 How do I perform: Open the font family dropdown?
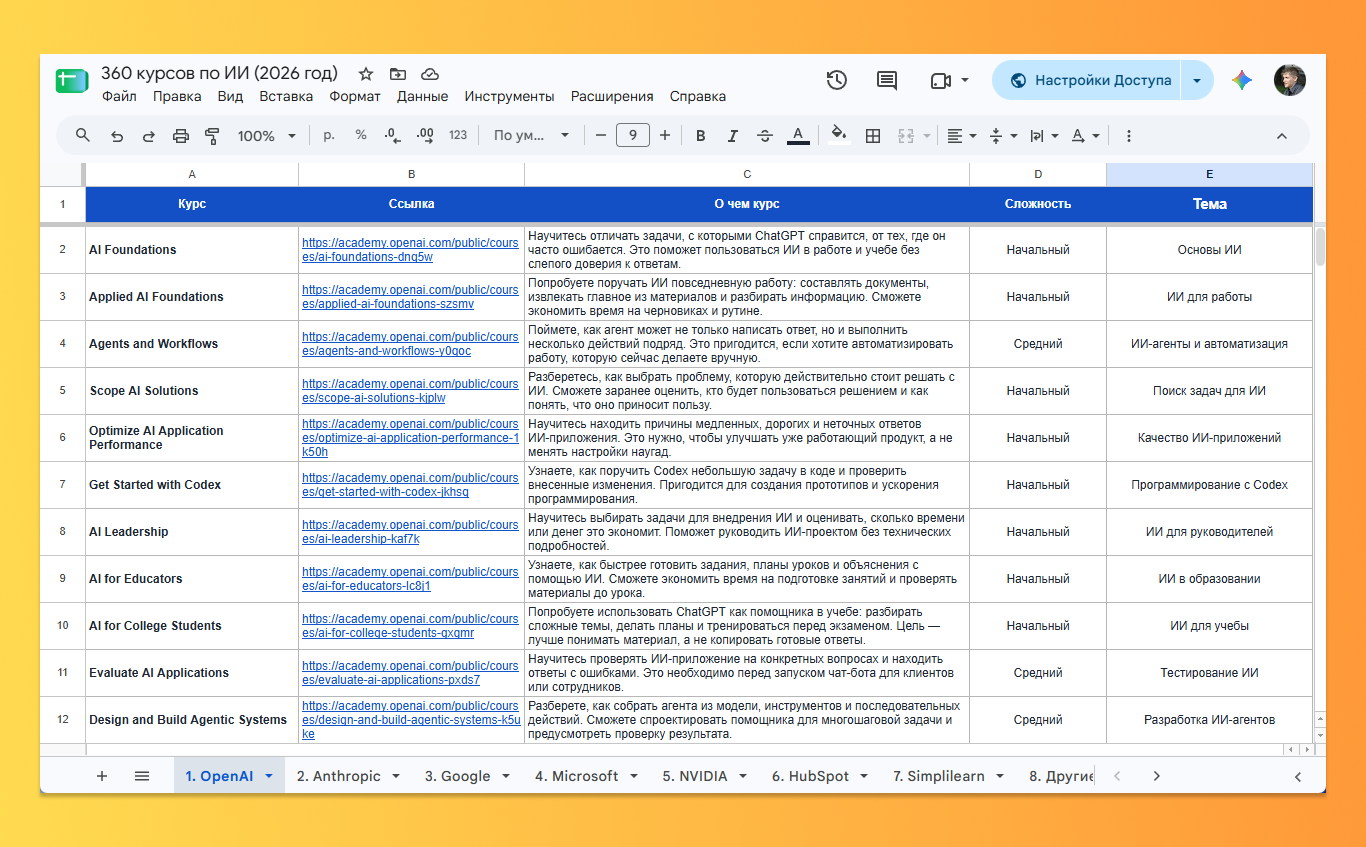tap(531, 135)
